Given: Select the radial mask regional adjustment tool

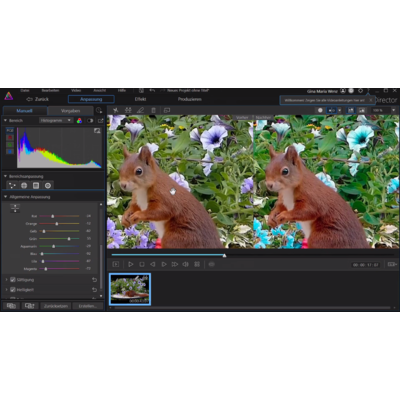Looking at the screenshot, I should (x=48, y=185).
